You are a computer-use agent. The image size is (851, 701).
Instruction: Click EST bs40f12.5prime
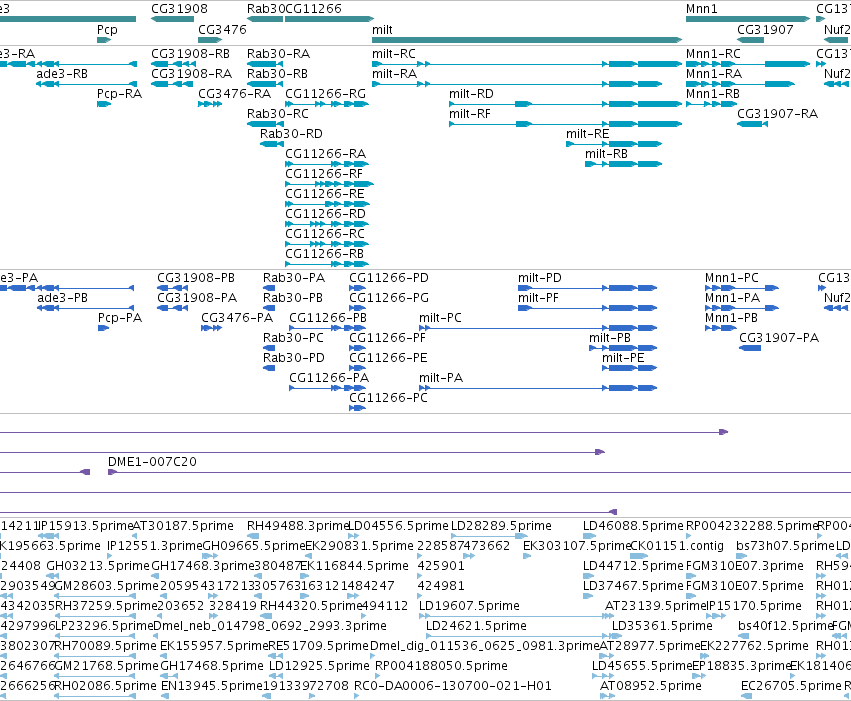point(785,626)
